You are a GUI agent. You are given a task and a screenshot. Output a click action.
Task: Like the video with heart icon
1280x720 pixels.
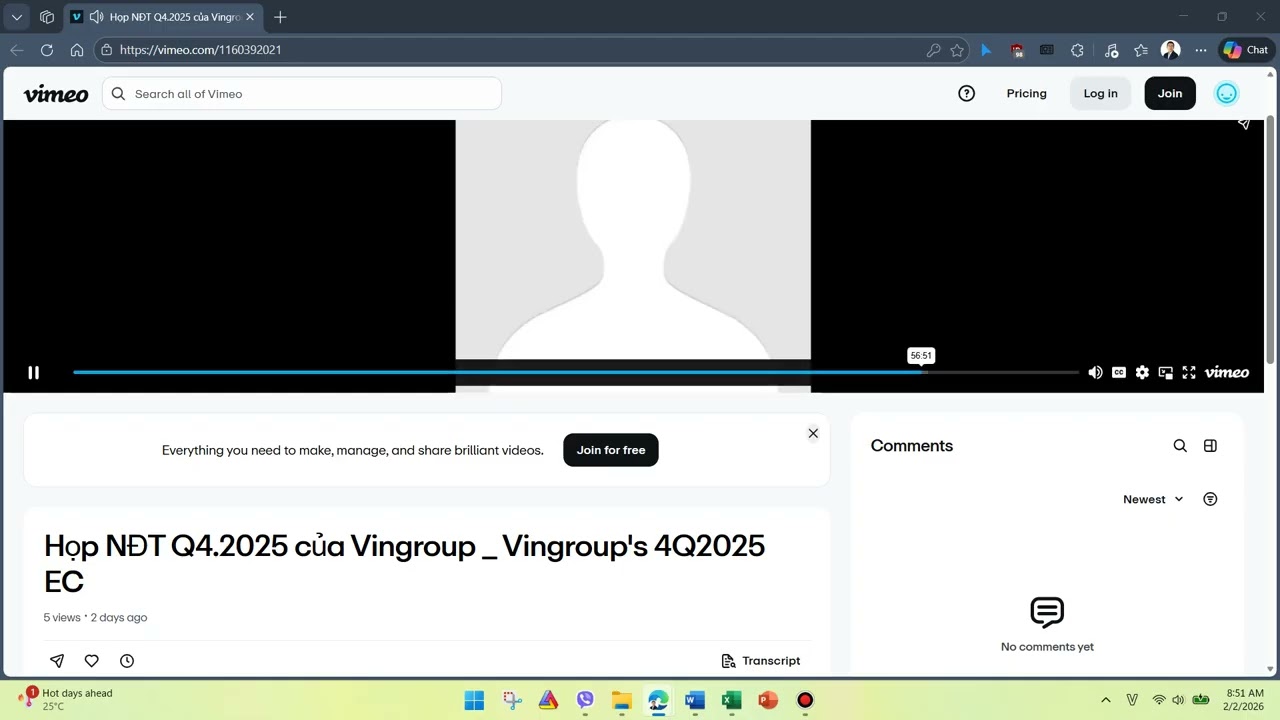pyautogui.click(x=92, y=661)
